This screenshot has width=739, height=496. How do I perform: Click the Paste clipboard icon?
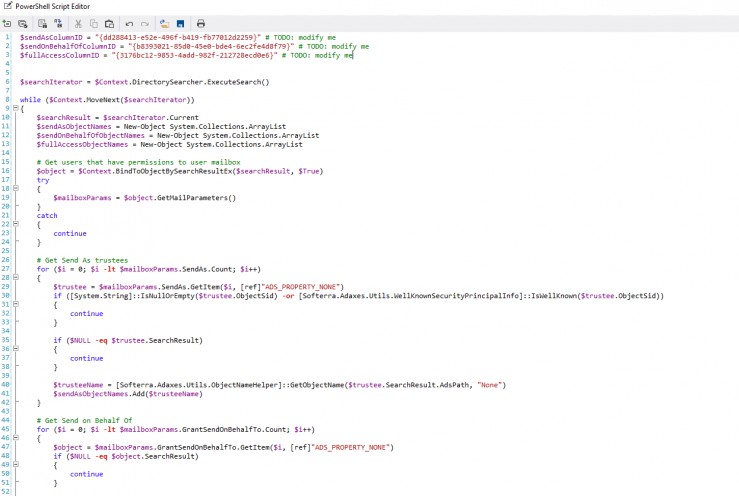(x=109, y=24)
